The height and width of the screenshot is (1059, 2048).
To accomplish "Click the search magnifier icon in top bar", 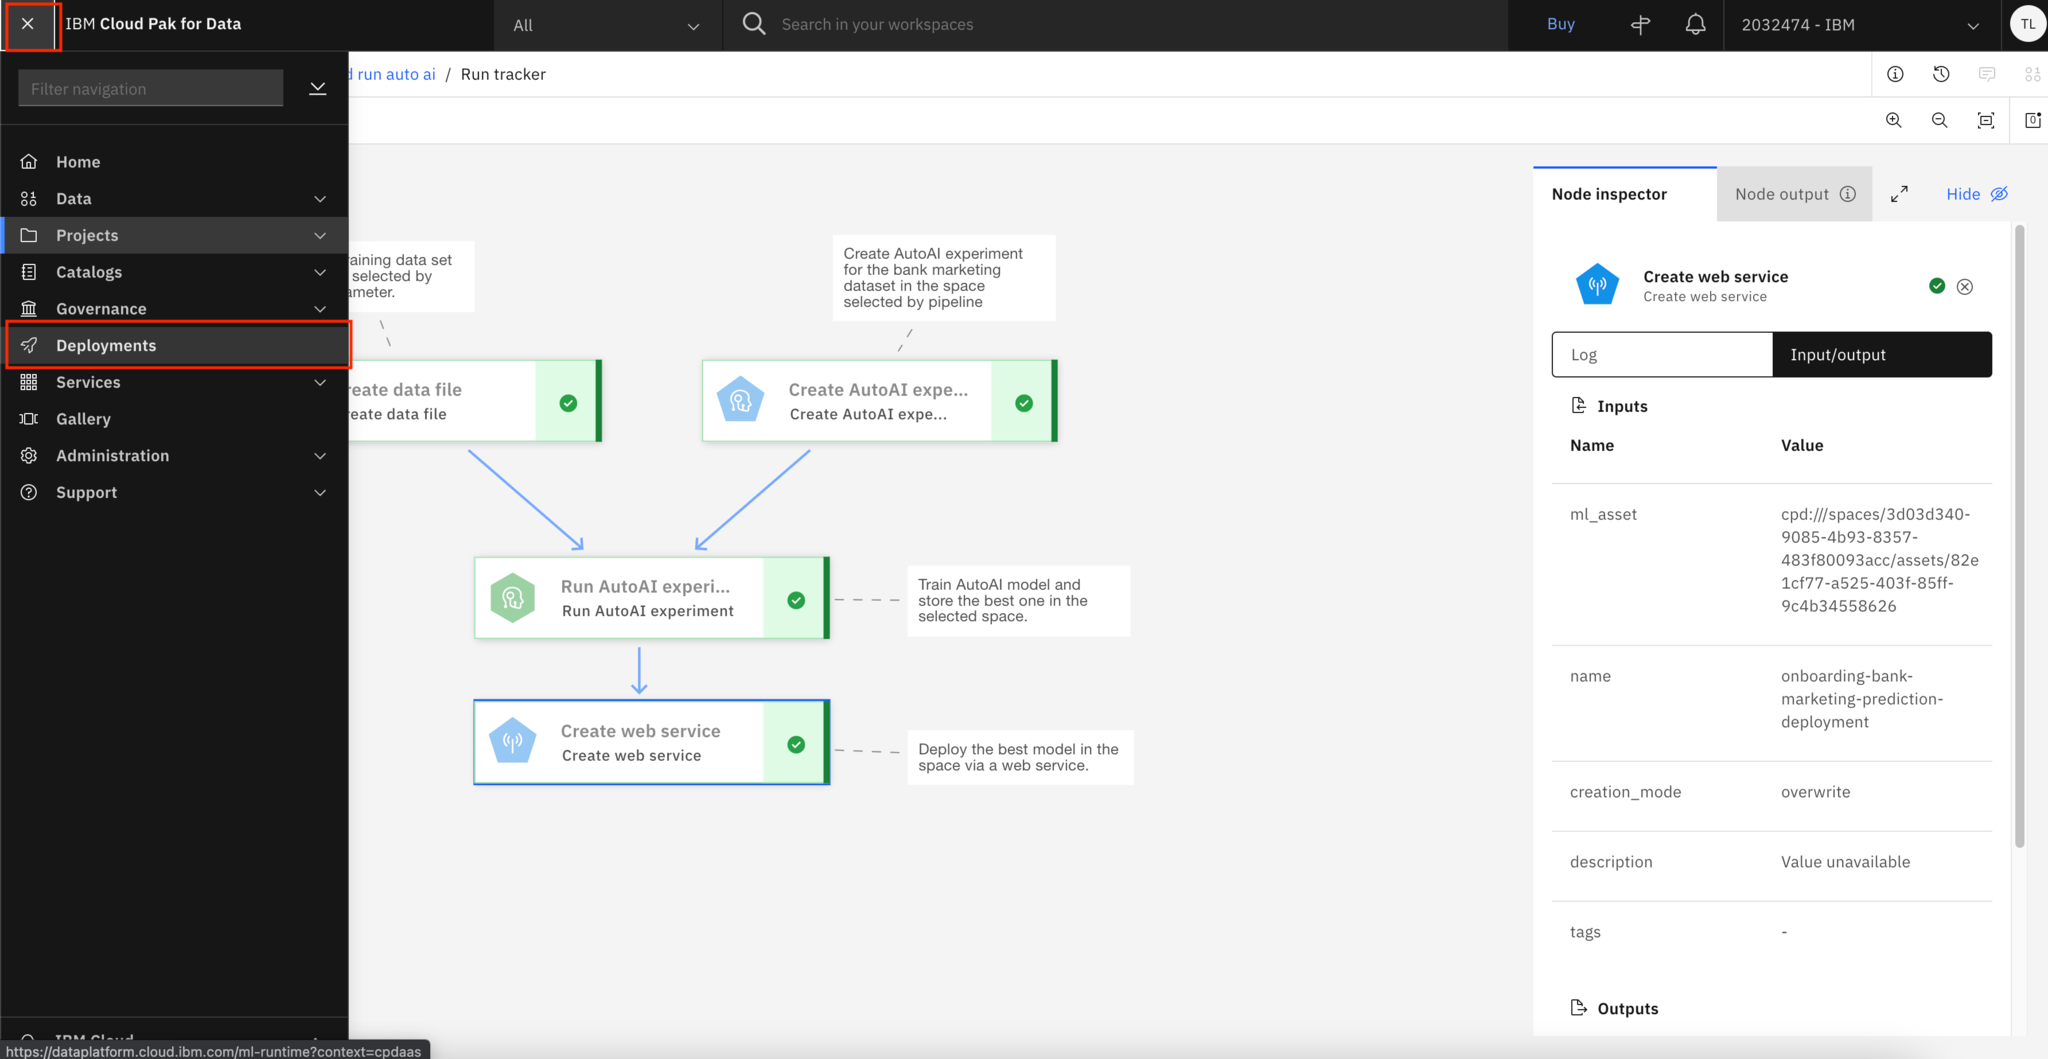I will [x=754, y=24].
